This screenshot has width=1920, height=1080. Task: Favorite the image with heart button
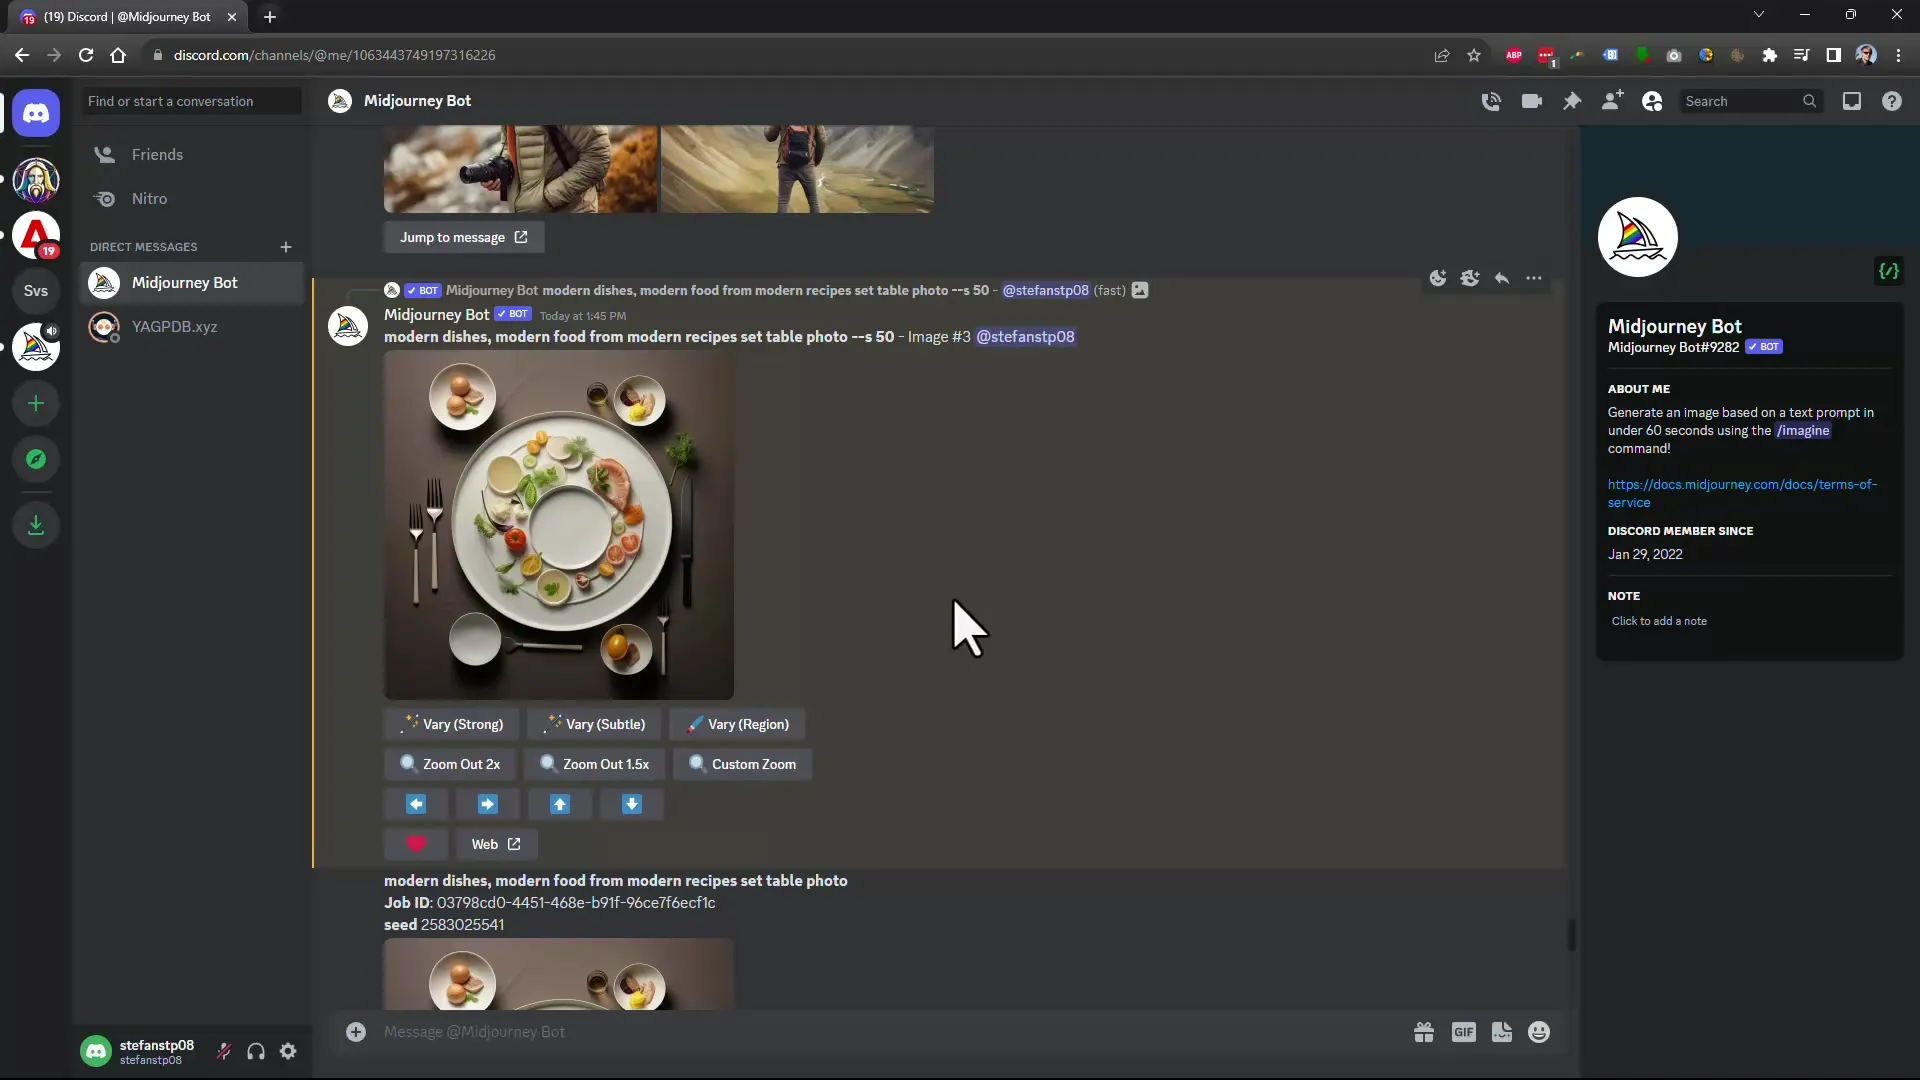416,844
